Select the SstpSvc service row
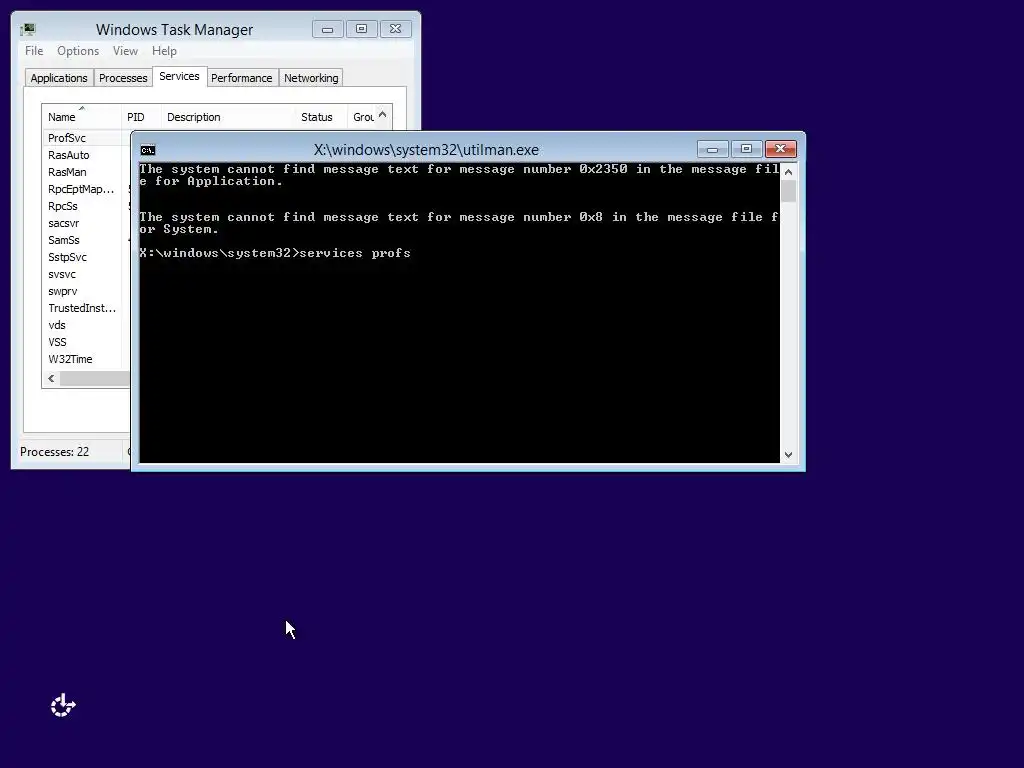The width and height of the screenshot is (1024, 768). click(x=86, y=257)
